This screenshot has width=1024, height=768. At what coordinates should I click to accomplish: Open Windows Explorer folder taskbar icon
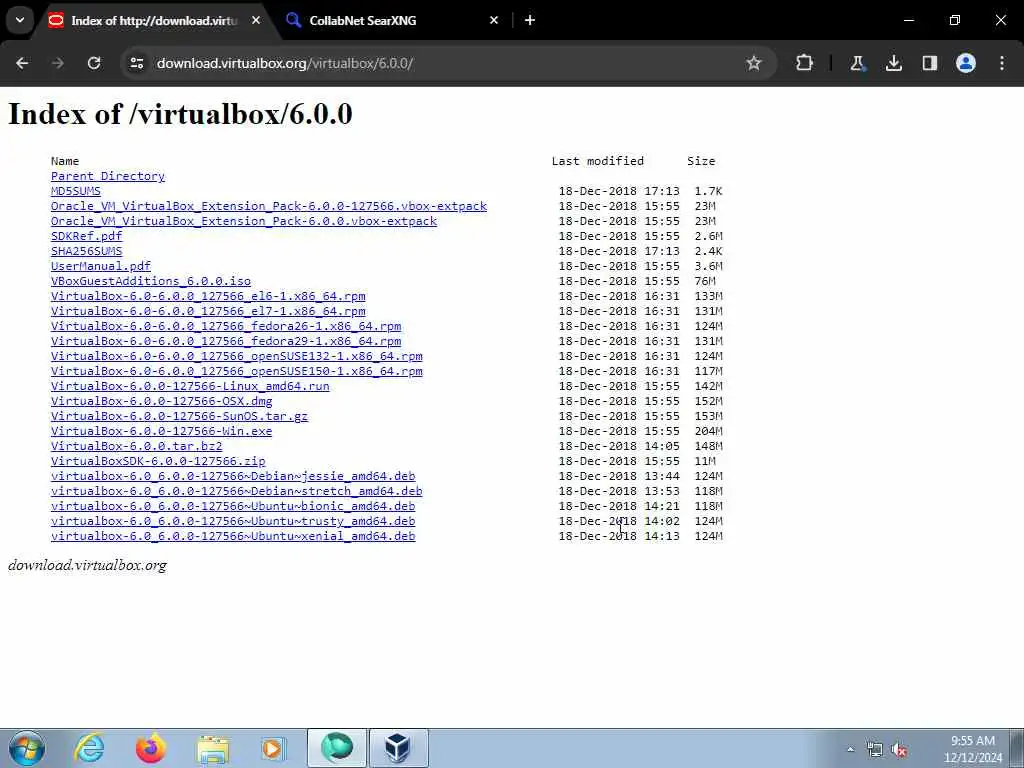point(213,749)
